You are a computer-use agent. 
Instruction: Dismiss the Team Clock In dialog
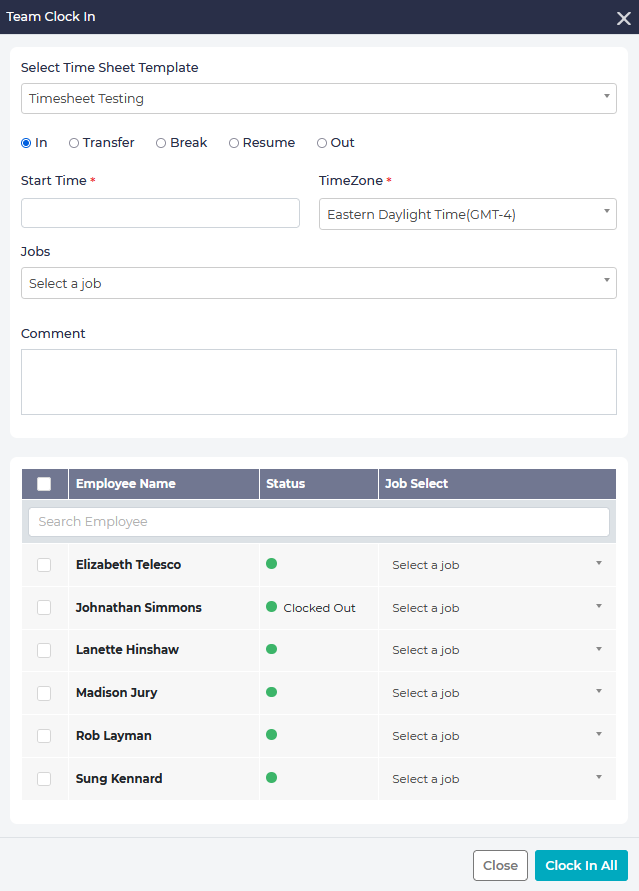click(x=623, y=17)
